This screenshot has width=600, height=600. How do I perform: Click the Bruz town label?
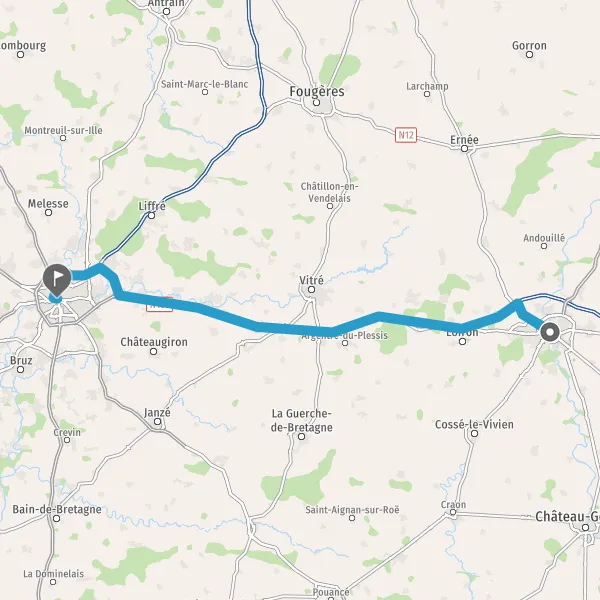click(x=21, y=360)
